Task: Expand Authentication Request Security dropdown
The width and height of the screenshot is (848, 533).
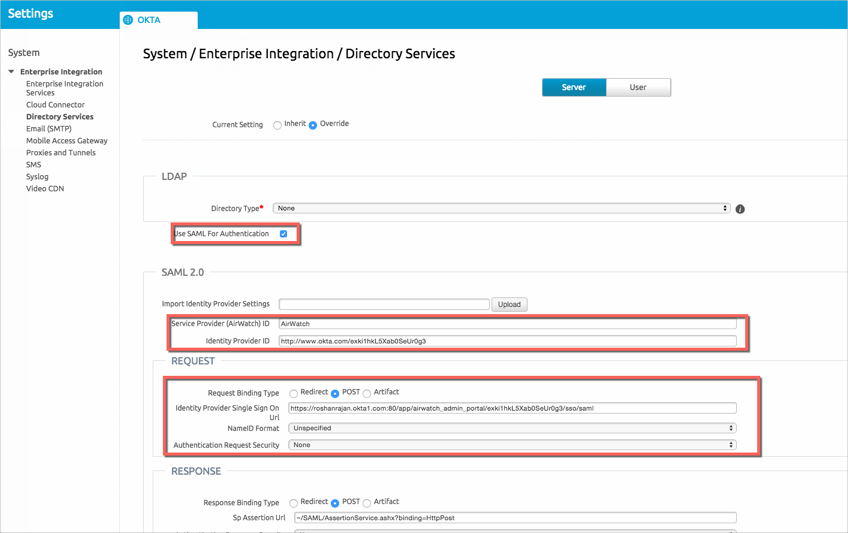Action: click(x=512, y=445)
